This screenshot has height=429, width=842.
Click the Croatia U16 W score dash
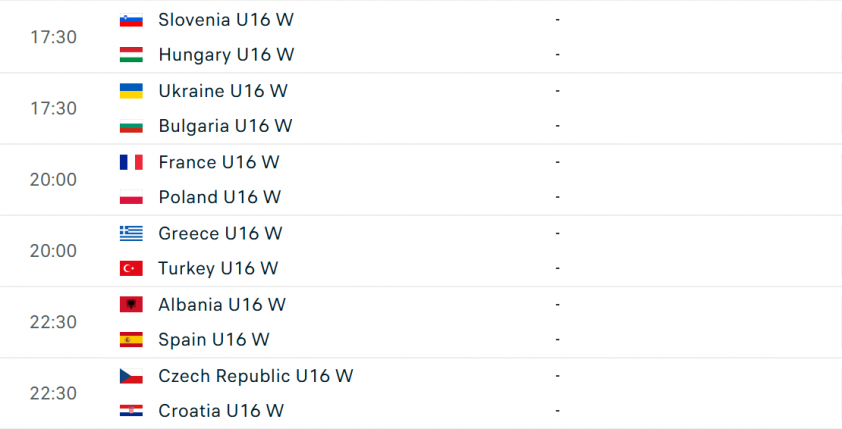557,411
